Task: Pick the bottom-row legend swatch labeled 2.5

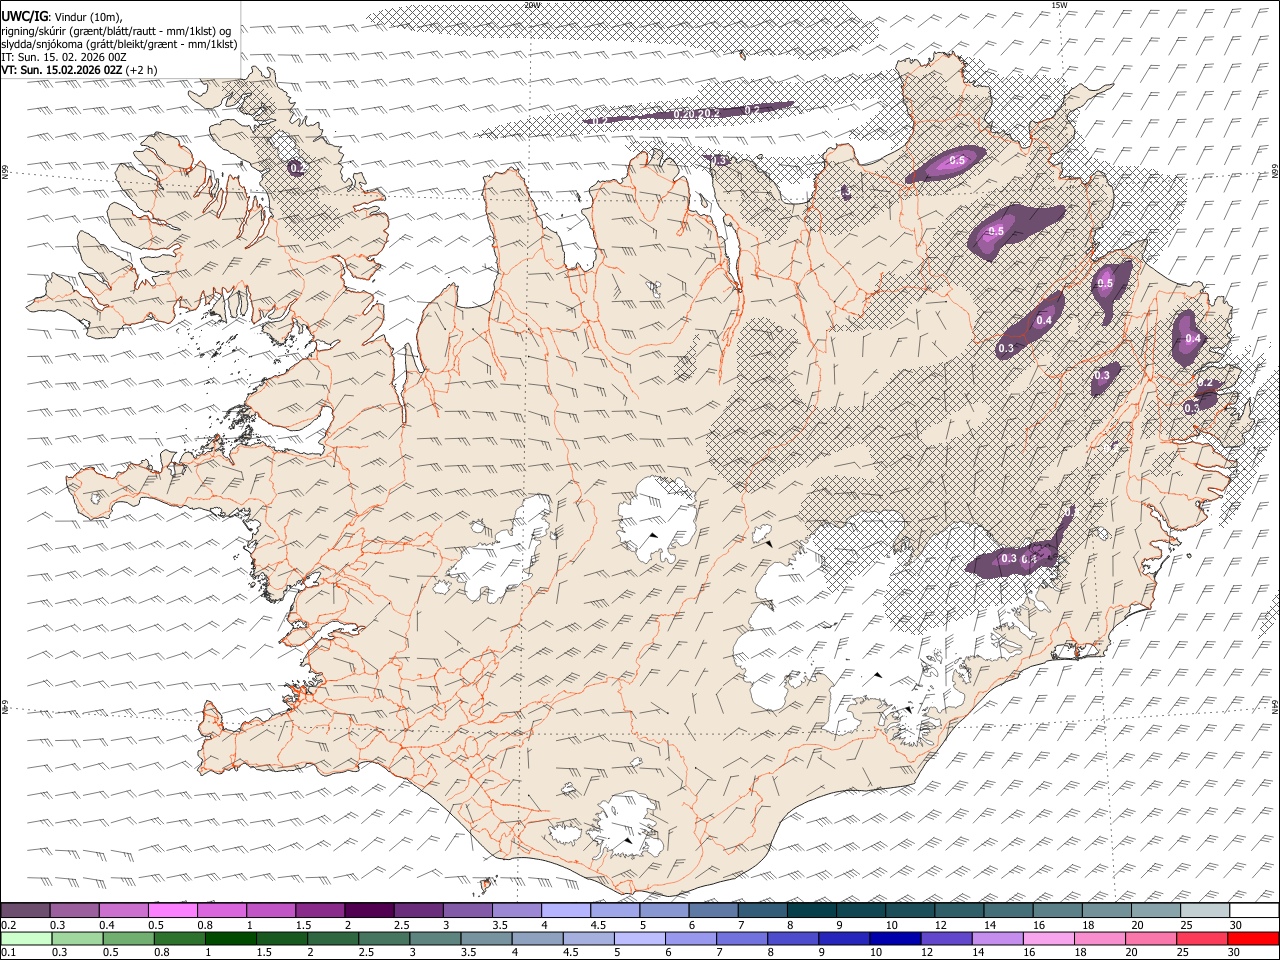Action: (x=383, y=939)
